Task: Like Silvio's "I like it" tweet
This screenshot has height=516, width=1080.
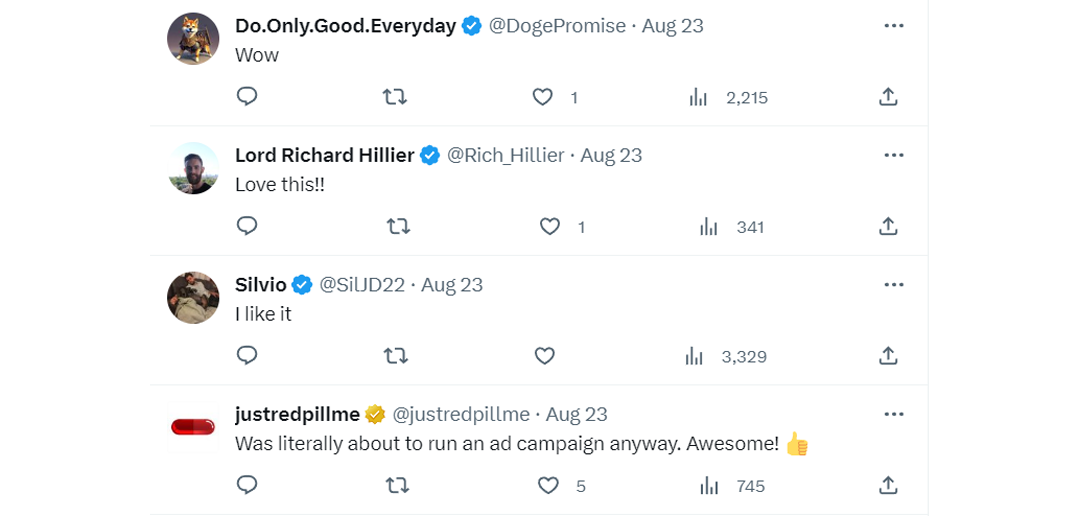Action: coord(545,356)
